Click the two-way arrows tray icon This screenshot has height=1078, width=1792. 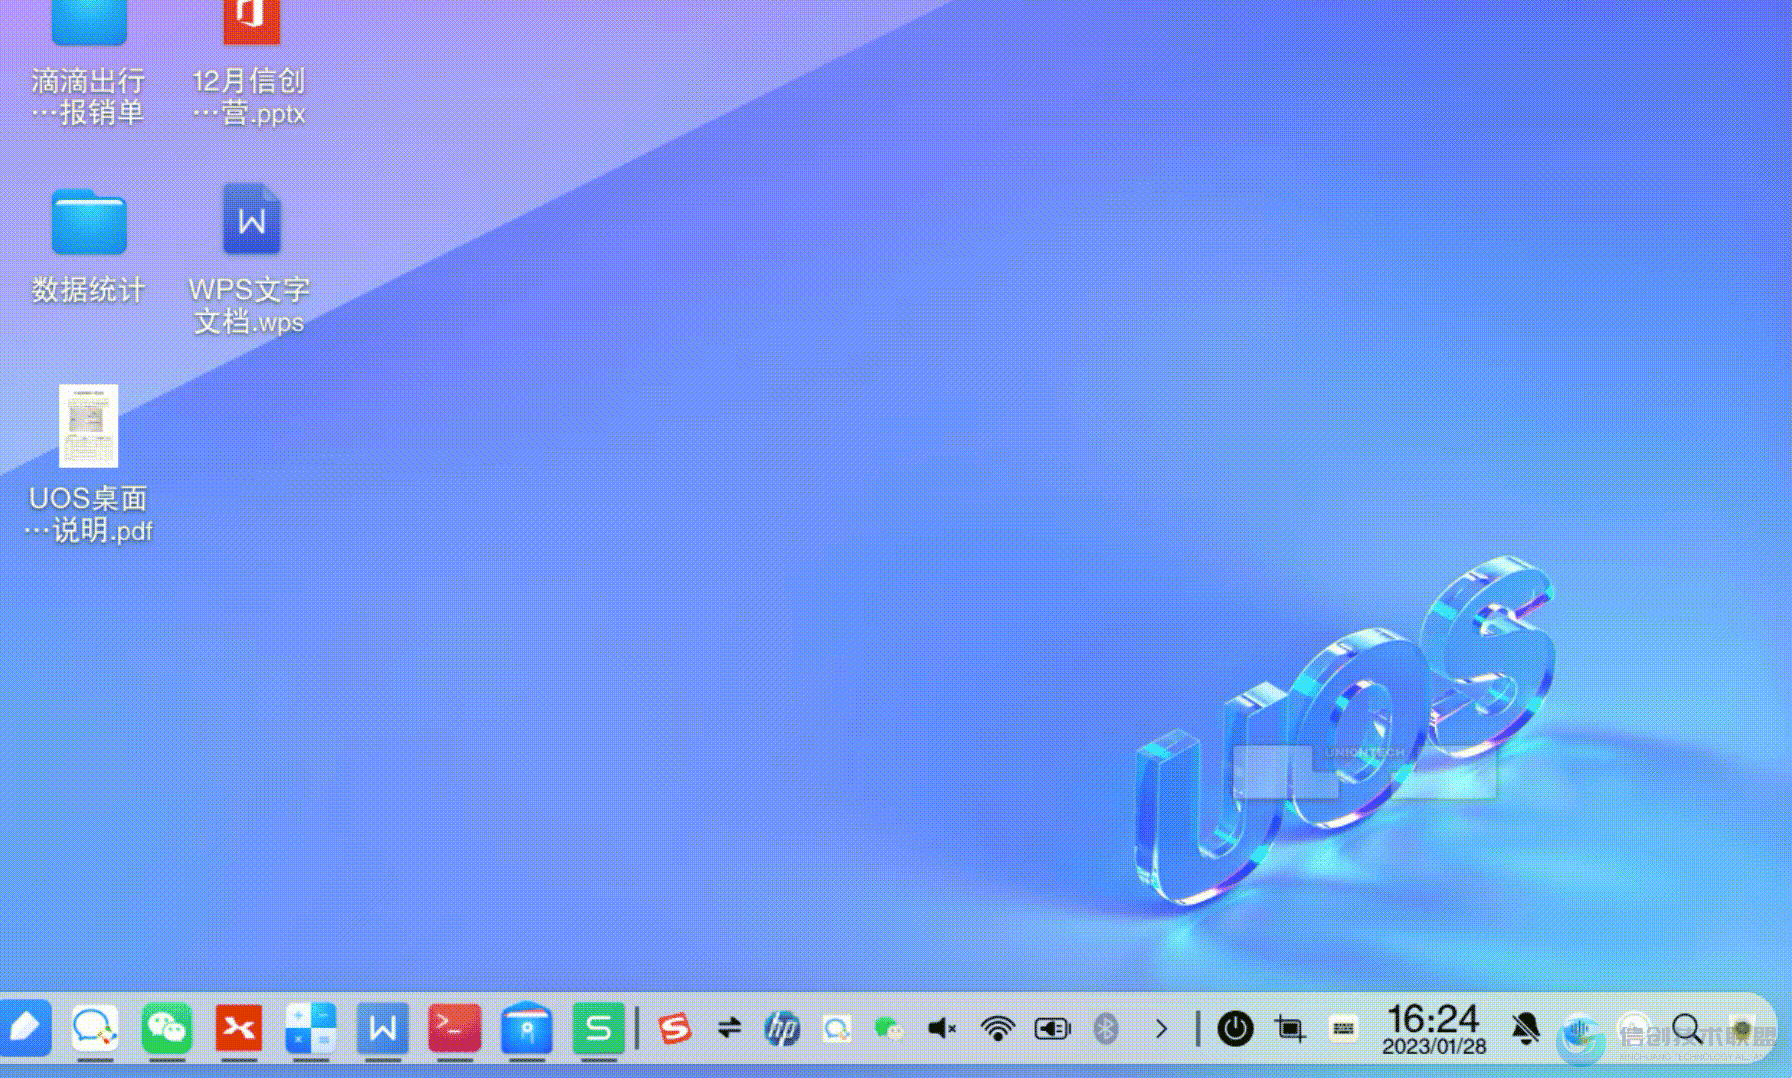click(x=729, y=1028)
